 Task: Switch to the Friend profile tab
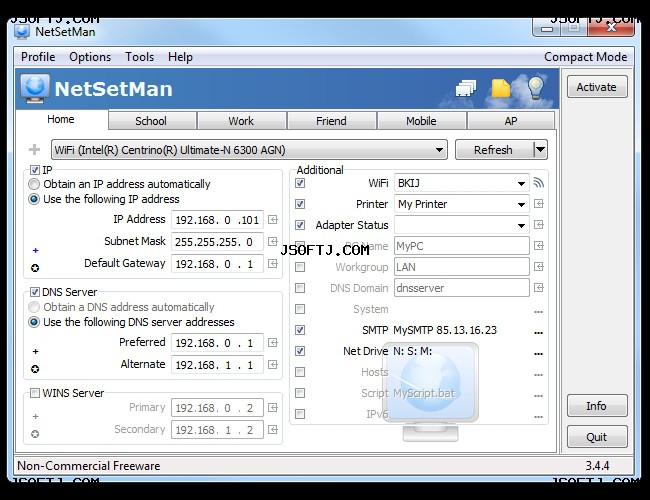point(331,121)
